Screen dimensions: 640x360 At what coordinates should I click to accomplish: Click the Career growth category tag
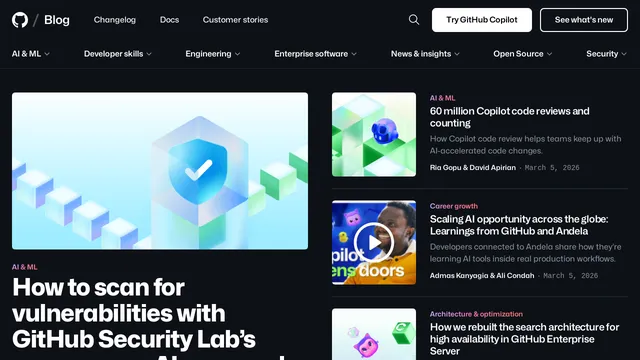click(453, 206)
